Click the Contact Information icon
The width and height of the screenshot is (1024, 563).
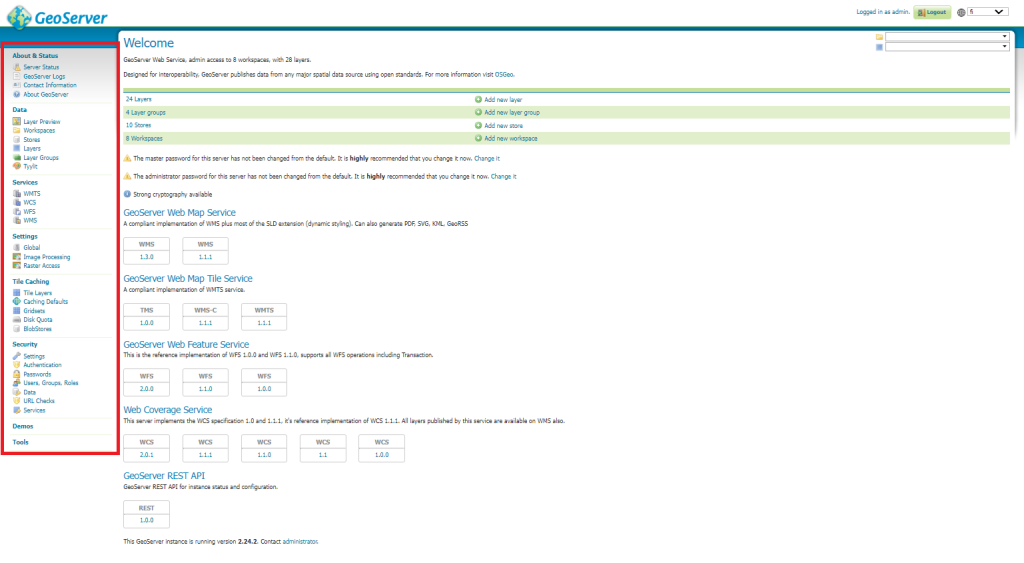[x=17, y=85]
